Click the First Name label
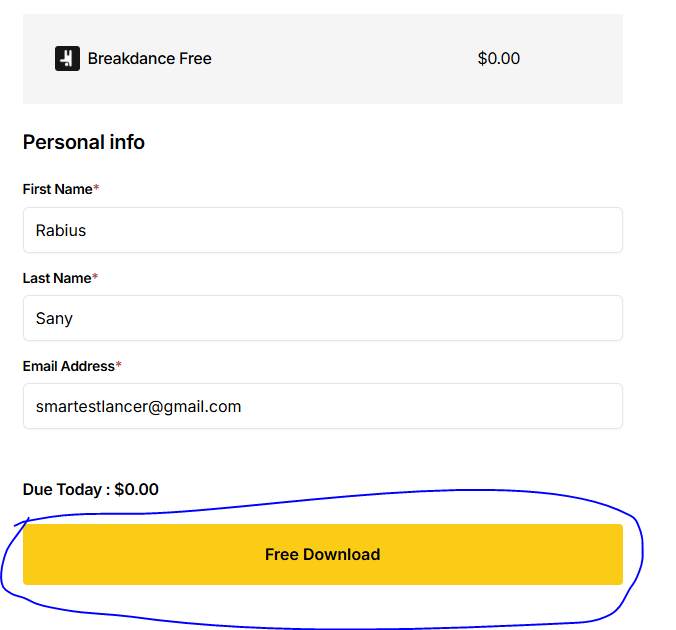 coord(58,189)
